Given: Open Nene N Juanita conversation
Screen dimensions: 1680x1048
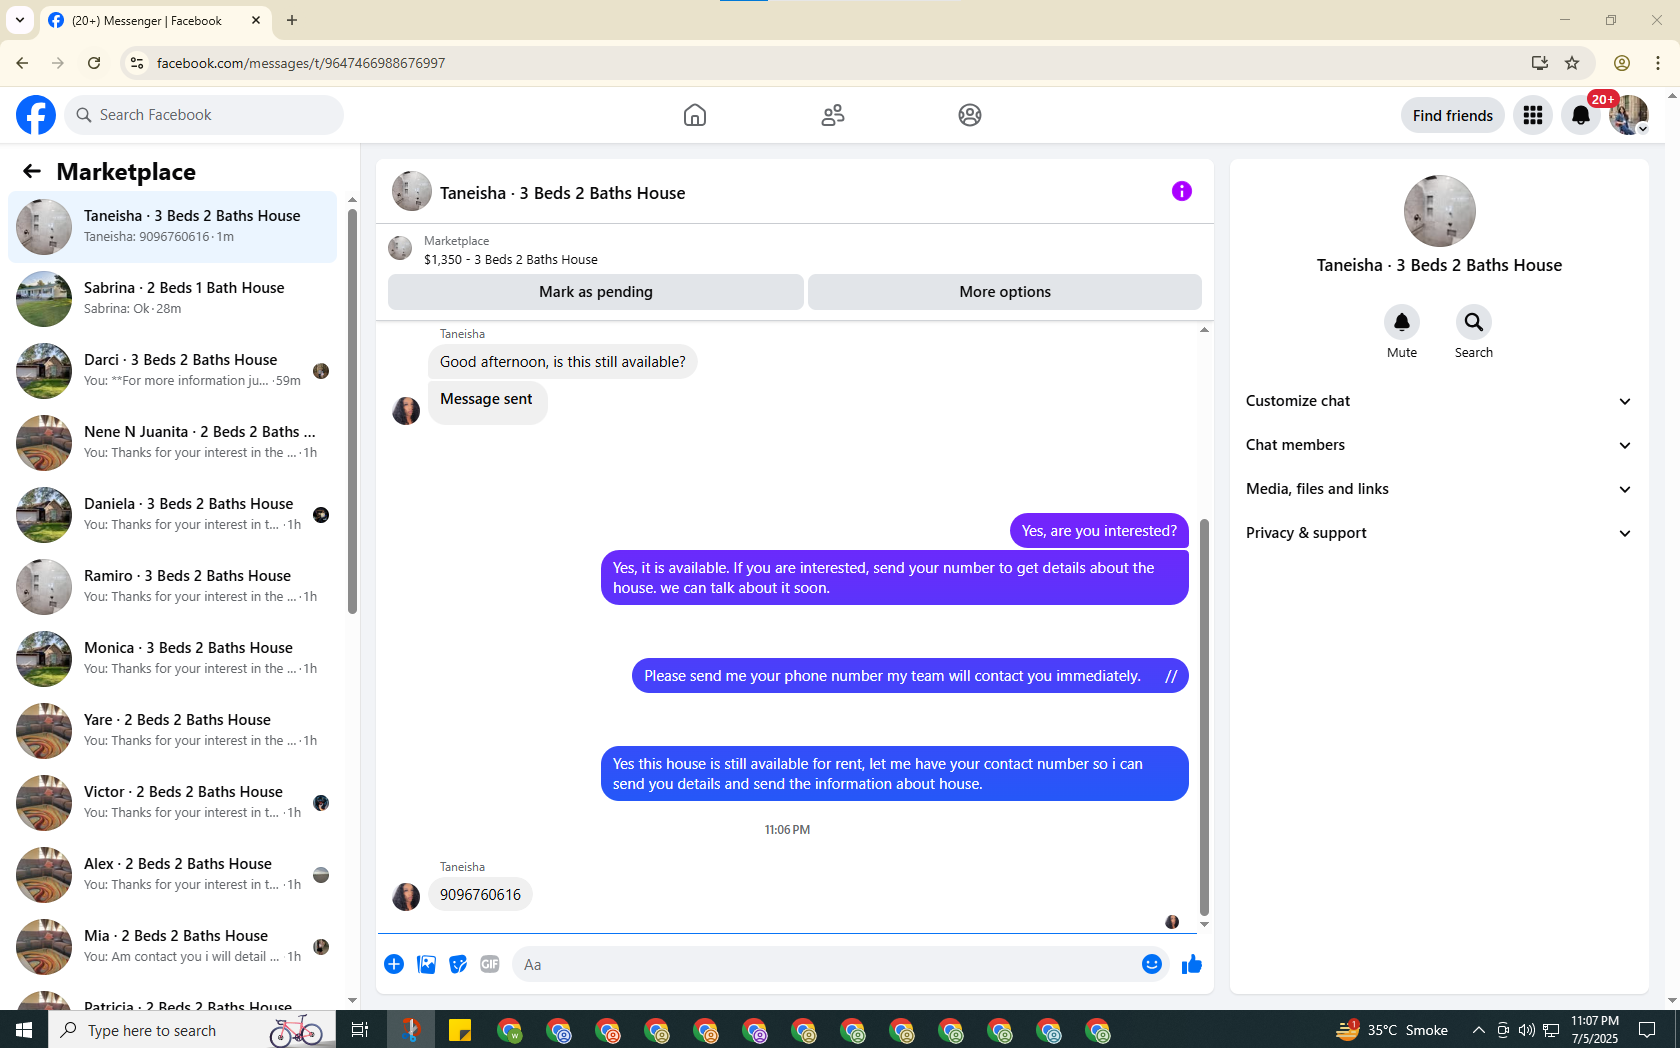Looking at the screenshot, I should (x=173, y=443).
